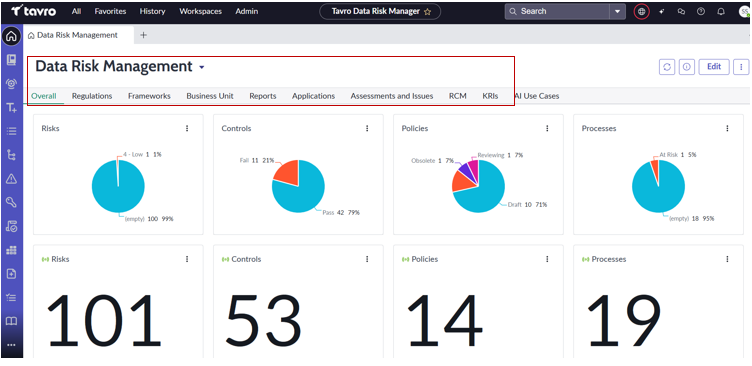Click the Tavro logo
Image resolution: width=752 pixels, height=366 pixels.
click(x=35, y=11)
